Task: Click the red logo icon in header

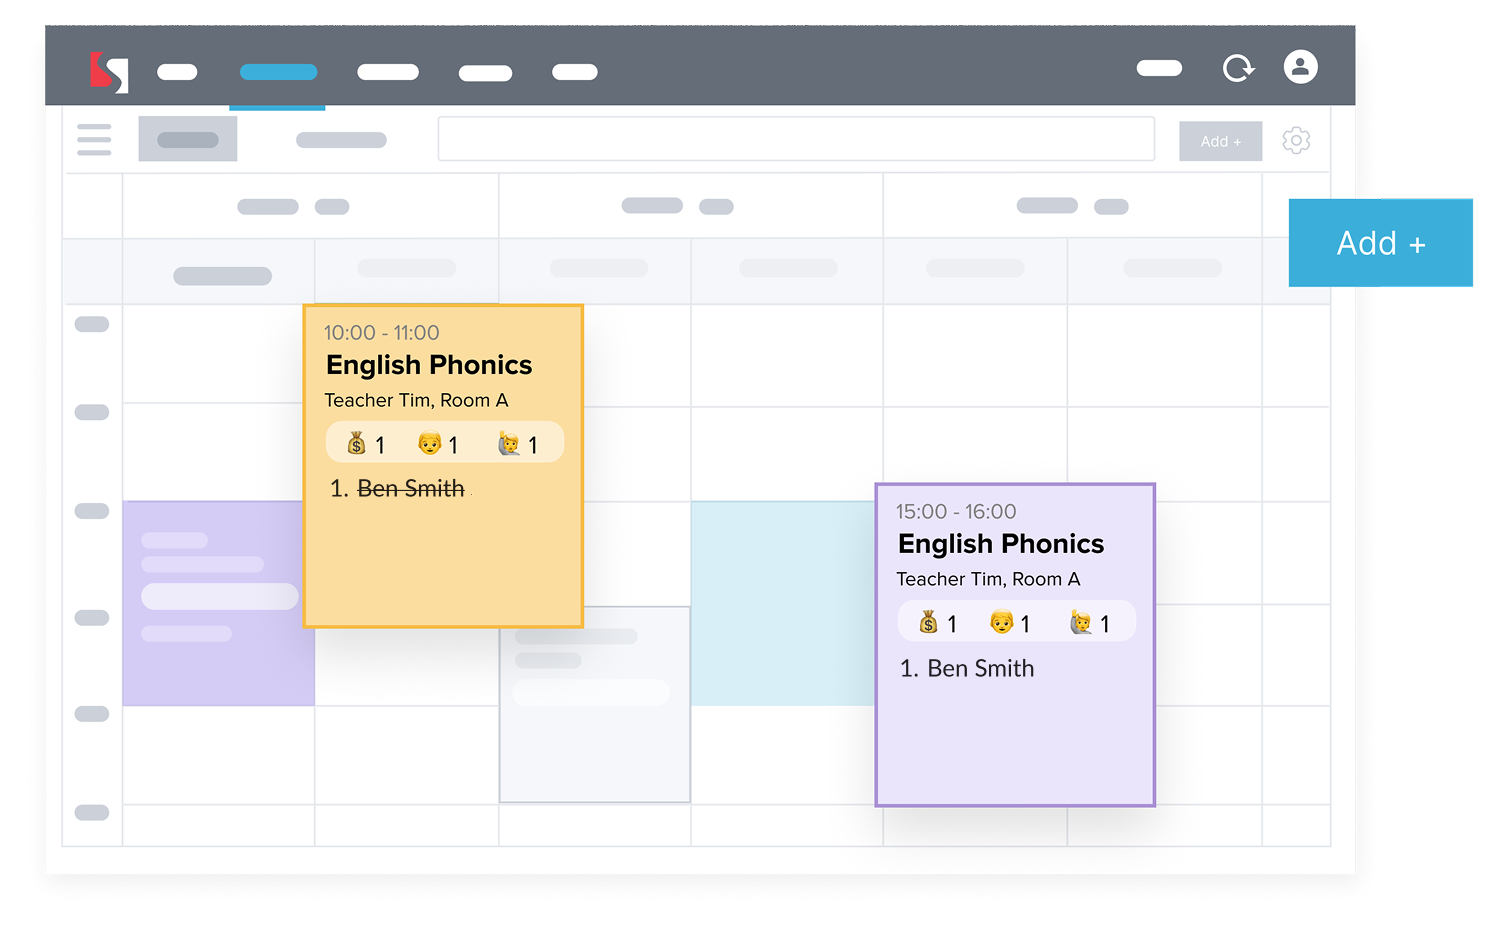Action: click(x=109, y=72)
